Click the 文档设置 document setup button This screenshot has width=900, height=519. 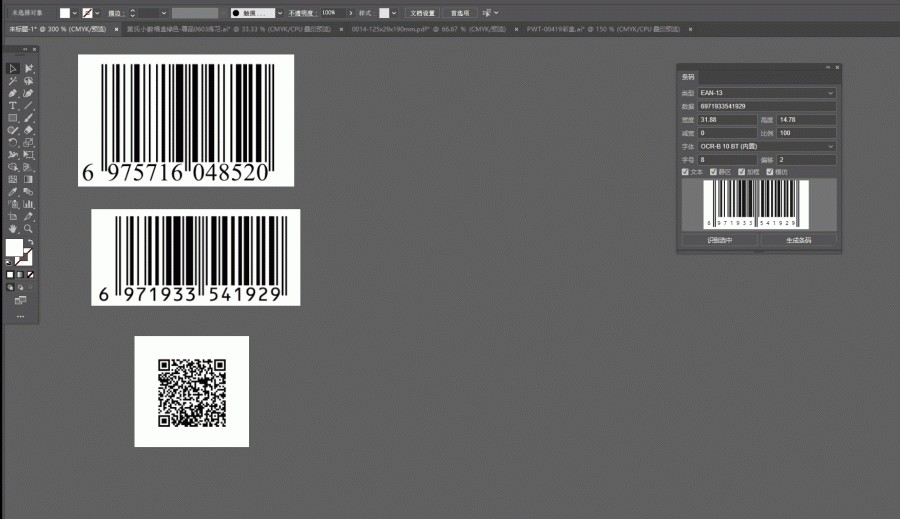(422, 13)
